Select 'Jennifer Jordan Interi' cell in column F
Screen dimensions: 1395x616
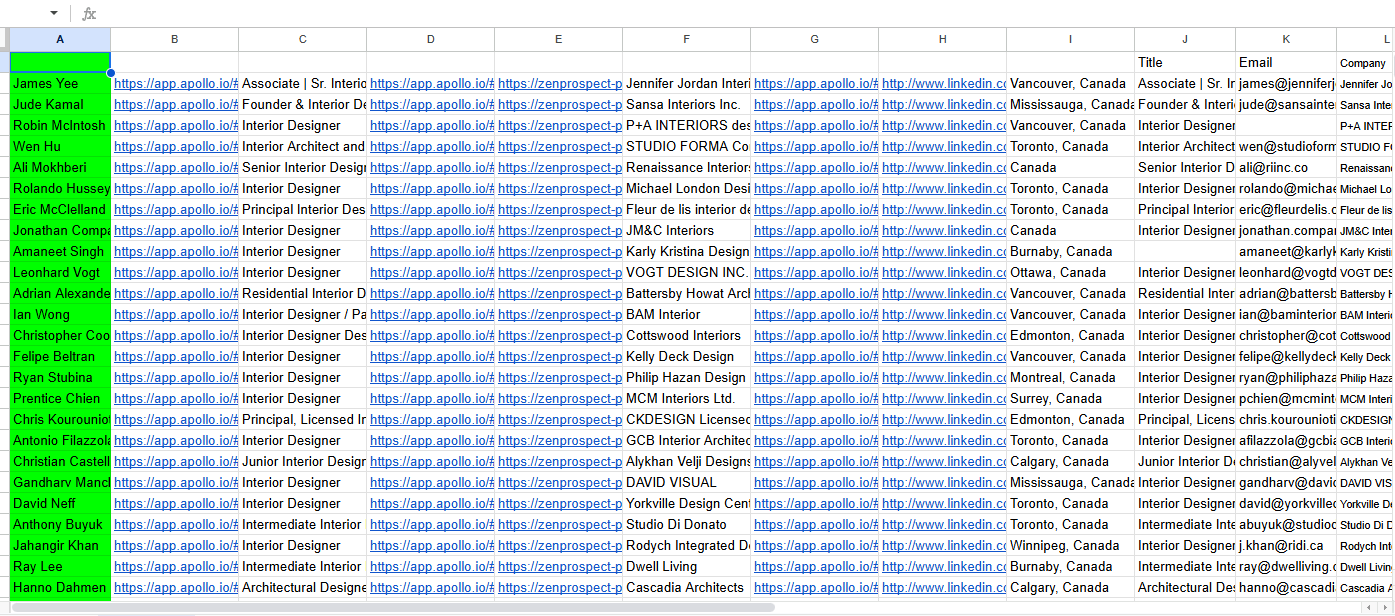pyautogui.click(x=686, y=83)
